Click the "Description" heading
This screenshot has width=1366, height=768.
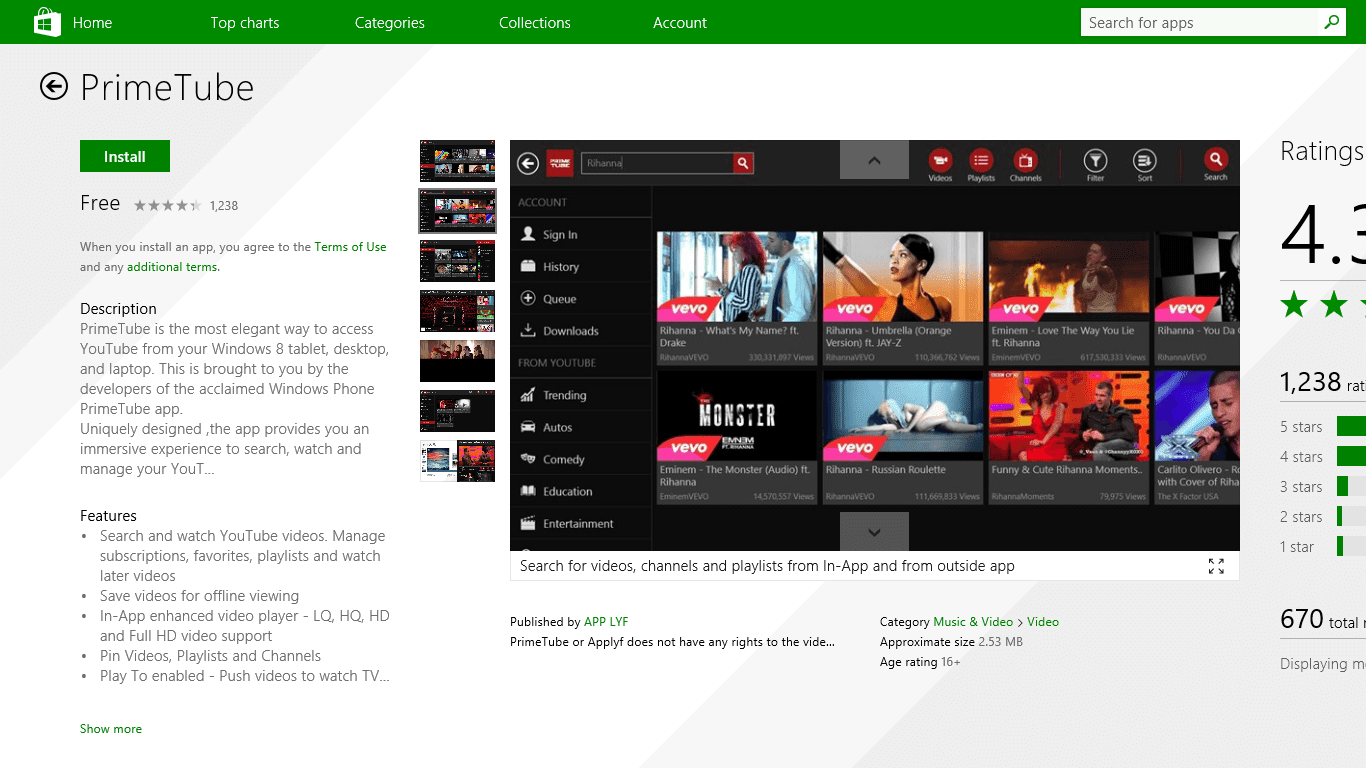[x=118, y=309]
